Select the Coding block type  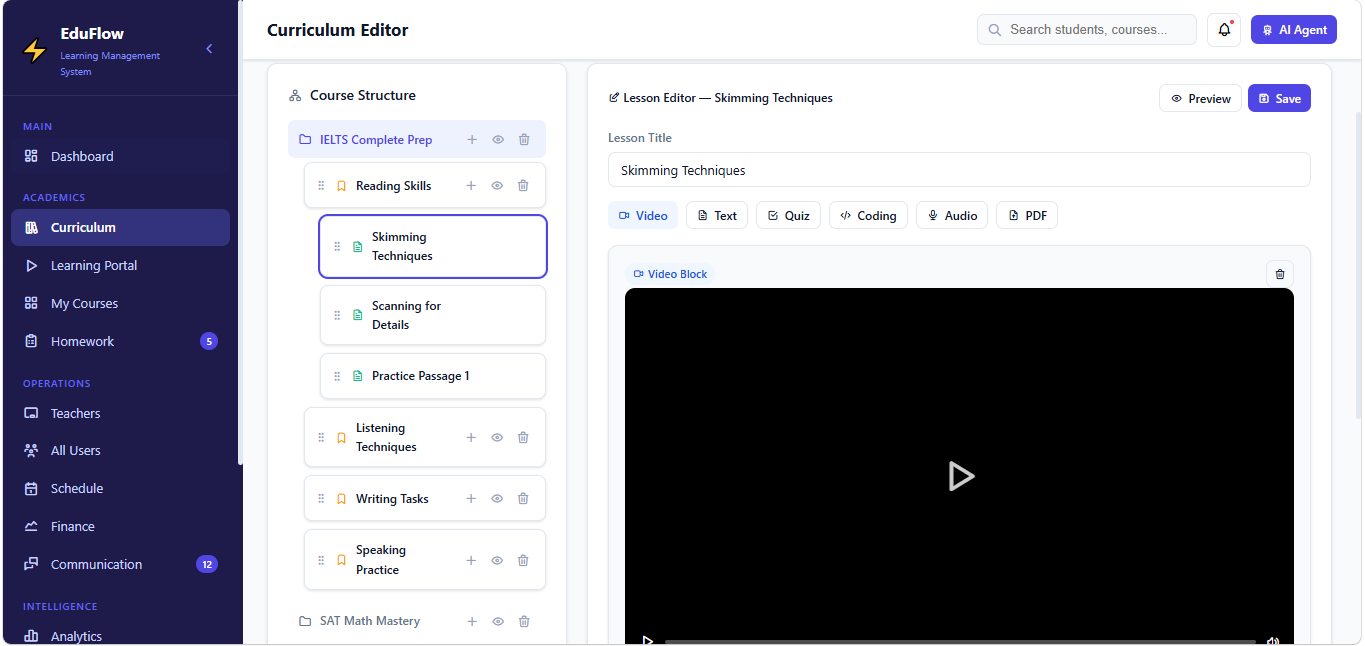[868, 215]
